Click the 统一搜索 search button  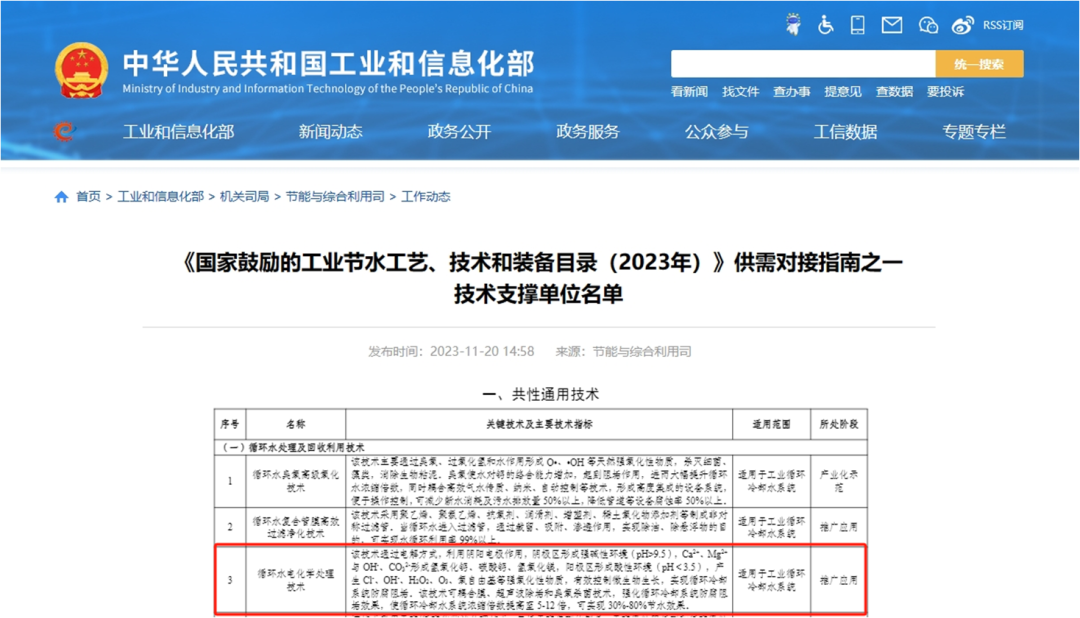[x=979, y=64]
